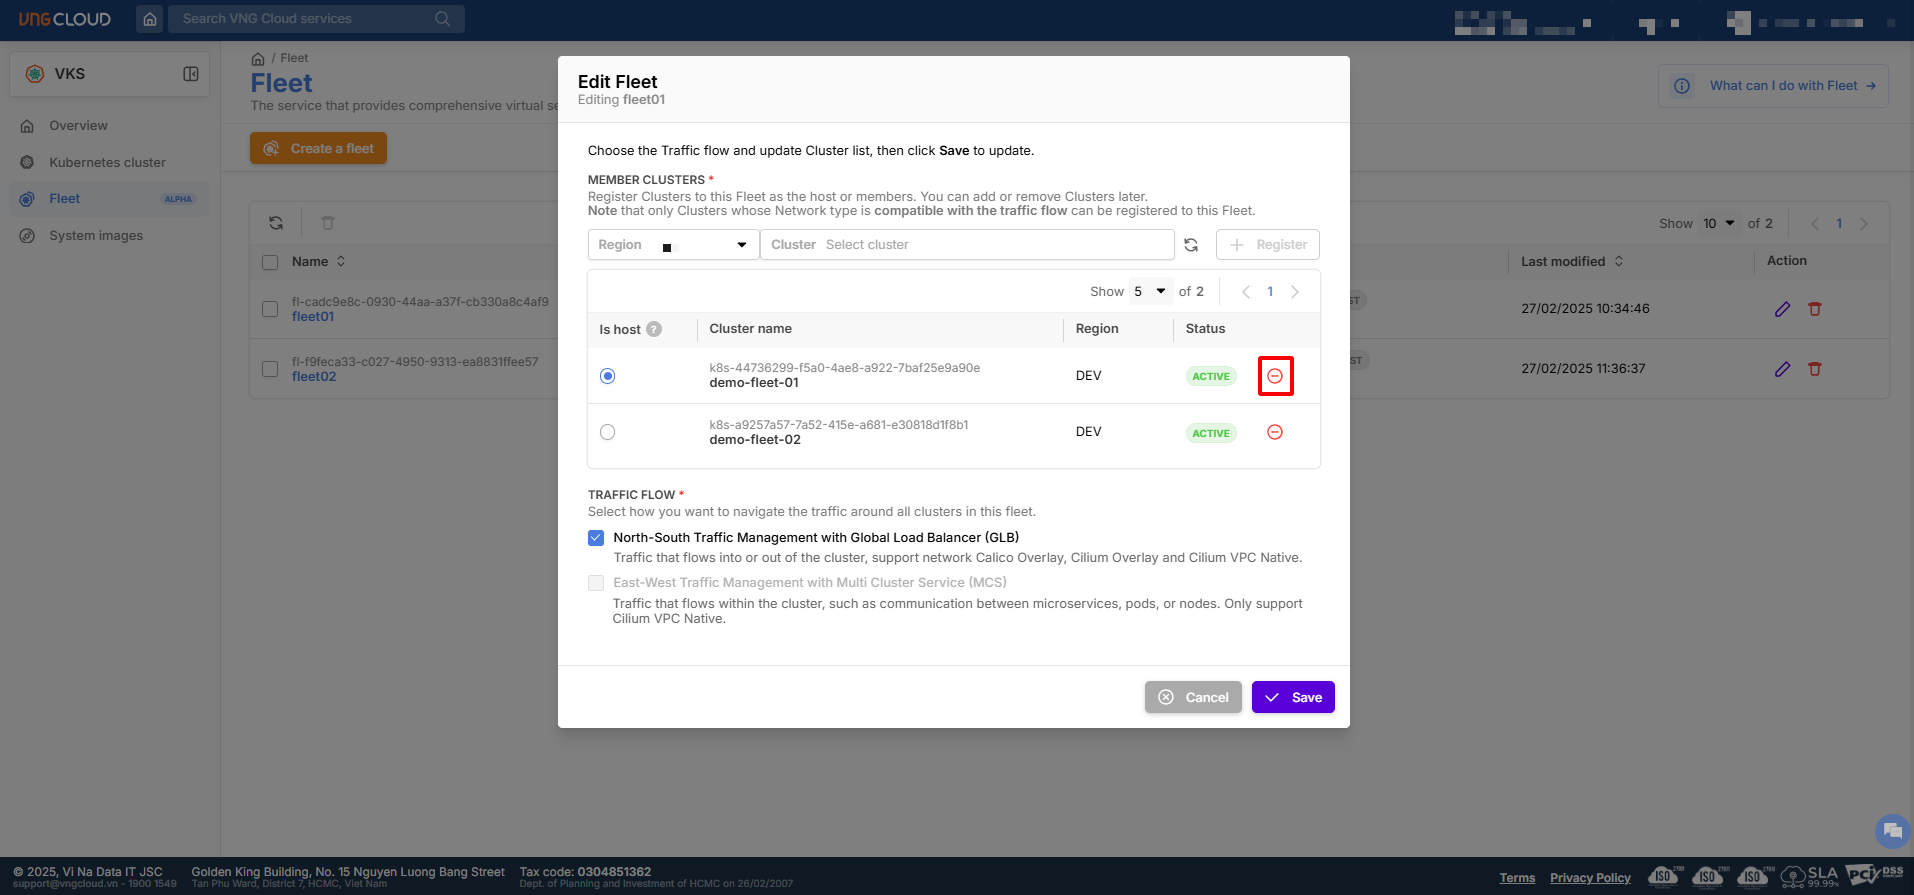Change the Show 5 rows dropdown
The width and height of the screenshot is (1914, 895).
pyautogui.click(x=1149, y=292)
